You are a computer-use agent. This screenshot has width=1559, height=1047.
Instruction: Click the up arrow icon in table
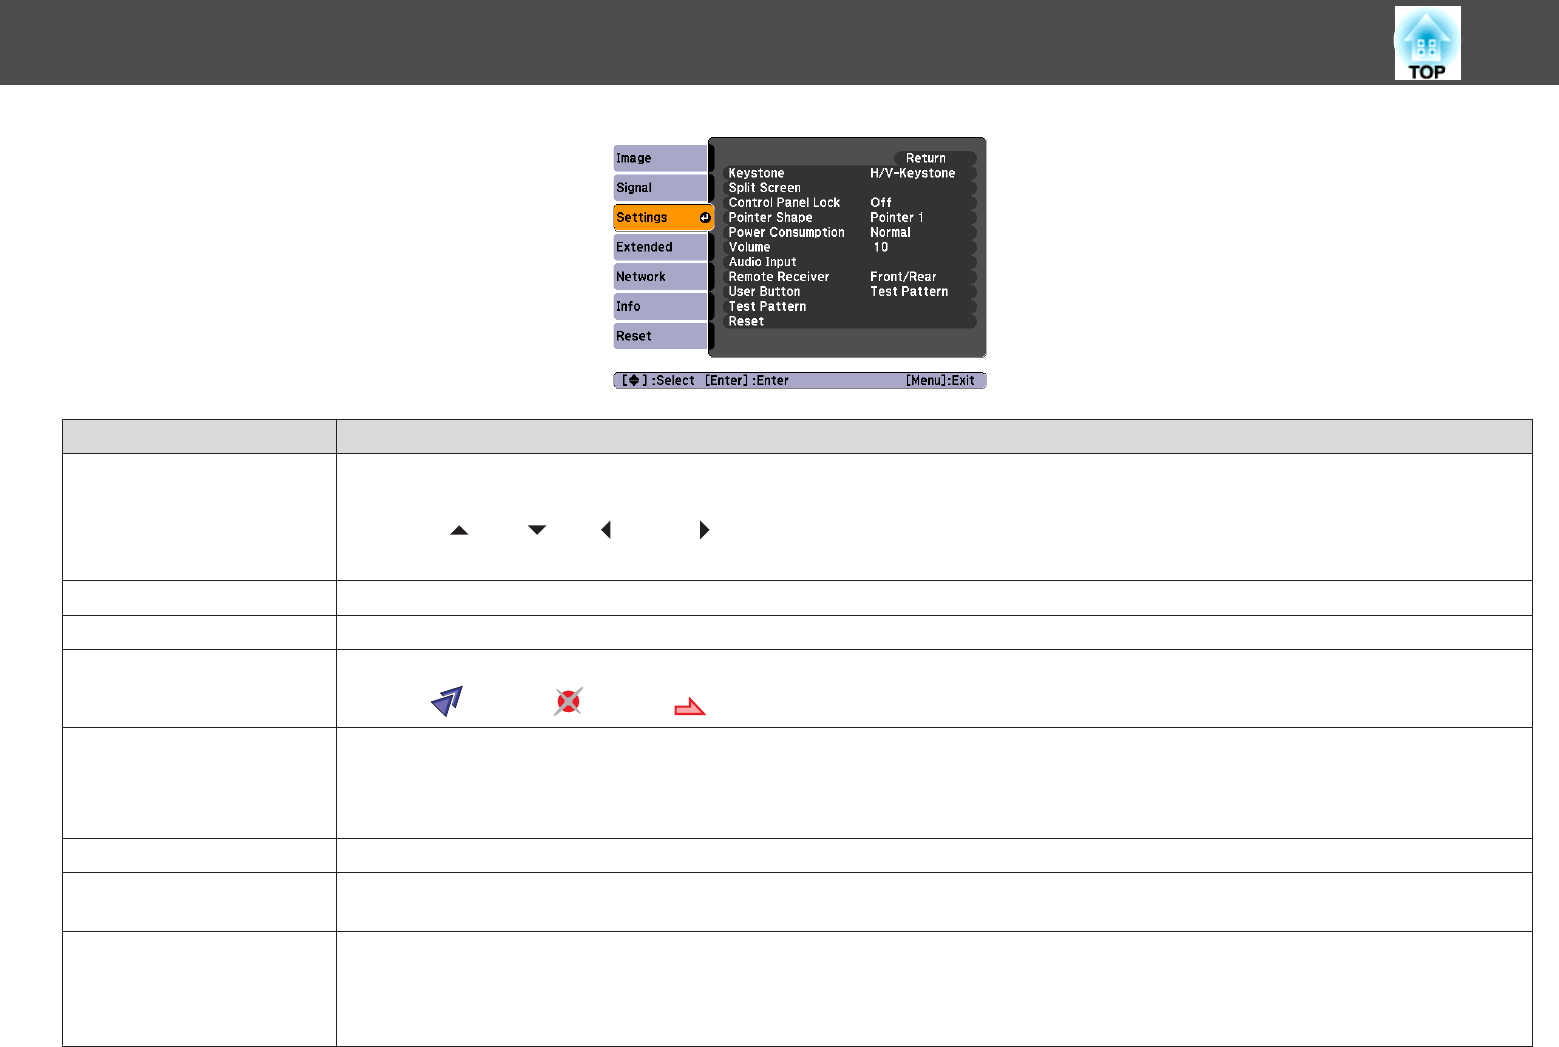tap(459, 530)
